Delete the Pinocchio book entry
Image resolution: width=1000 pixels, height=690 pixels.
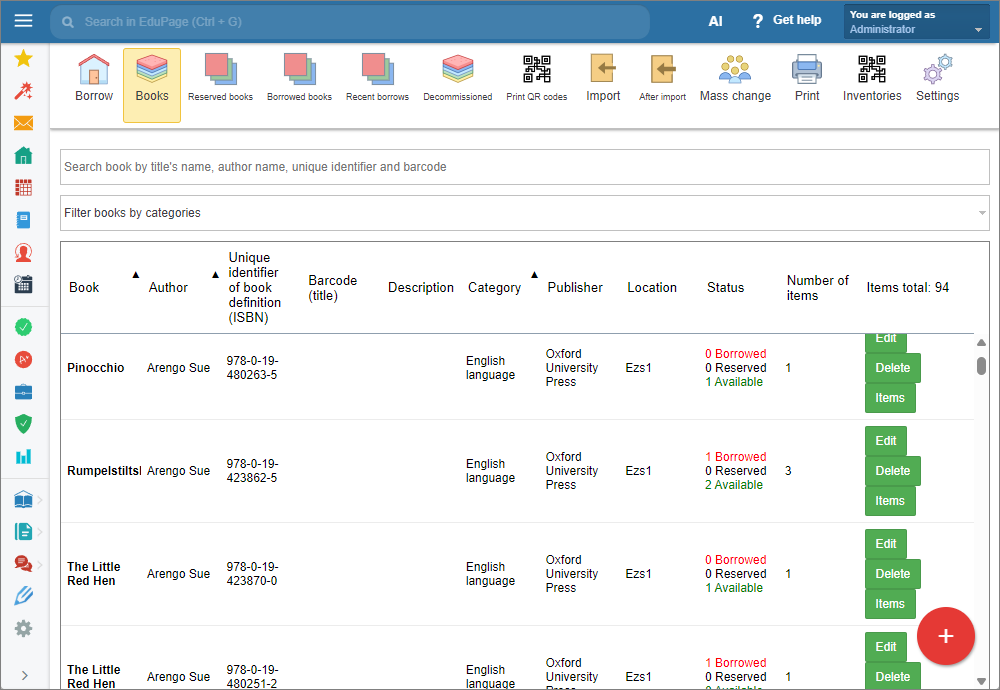pos(892,368)
